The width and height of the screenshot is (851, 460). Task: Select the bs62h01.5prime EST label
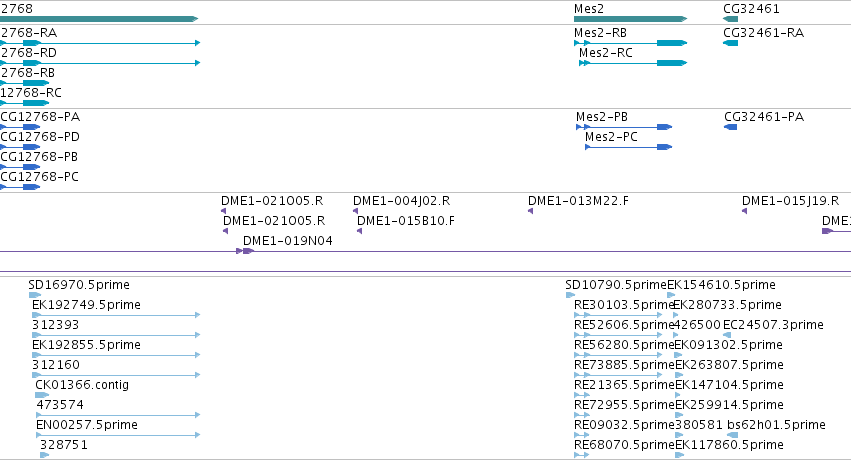pyautogui.click(x=777, y=425)
